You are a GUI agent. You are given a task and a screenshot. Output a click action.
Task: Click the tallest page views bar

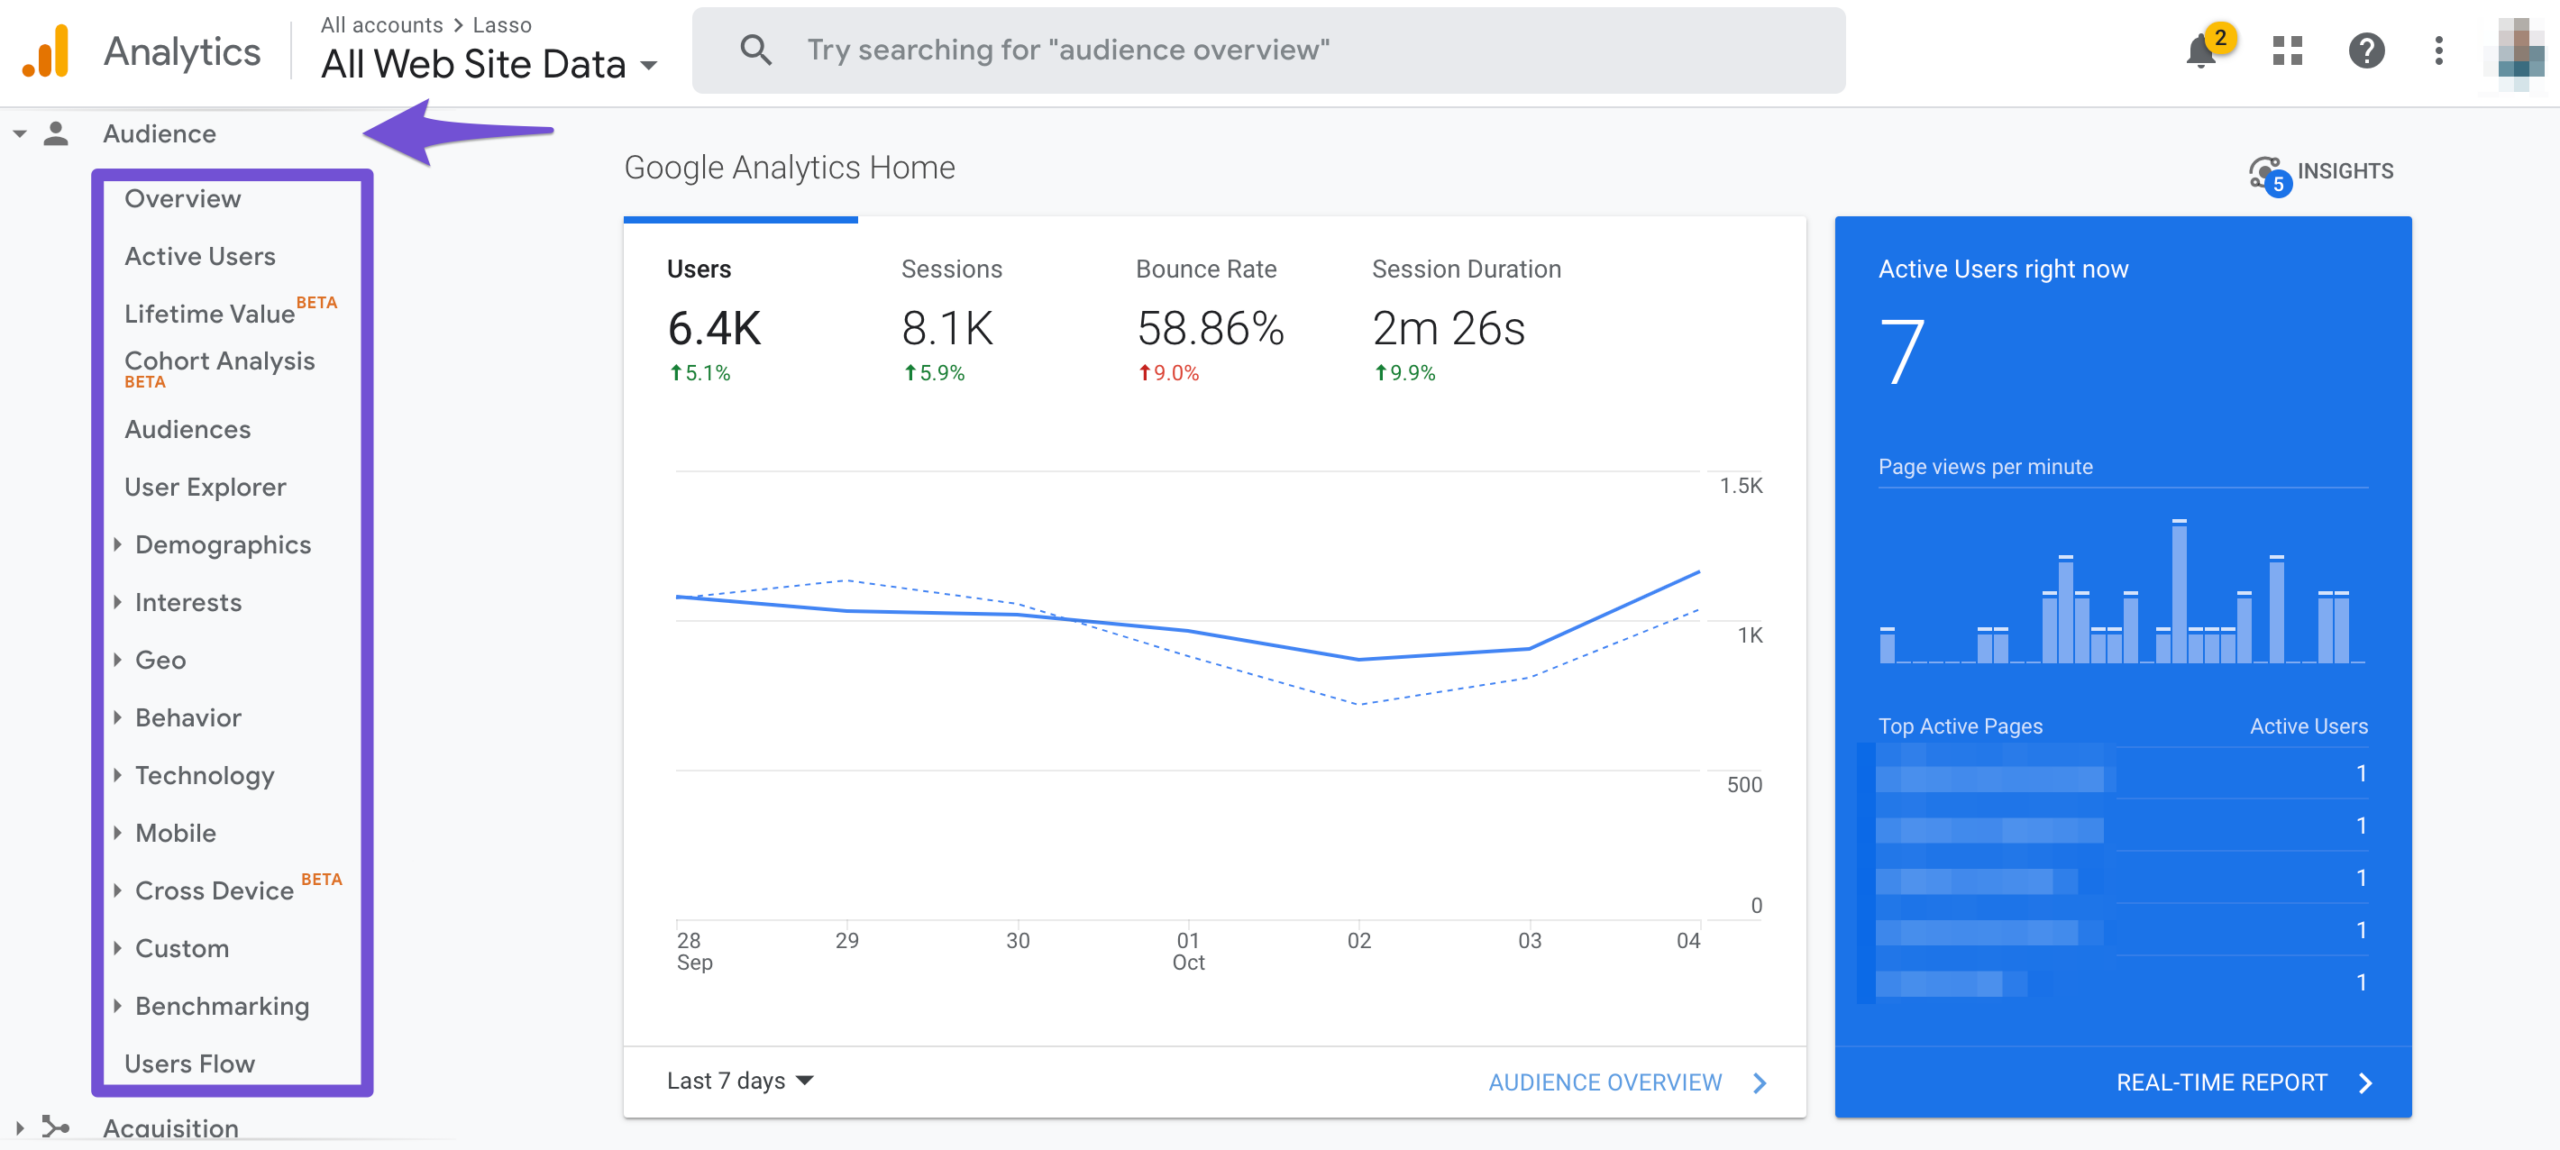pyautogui.click(x=2179, y=591)
